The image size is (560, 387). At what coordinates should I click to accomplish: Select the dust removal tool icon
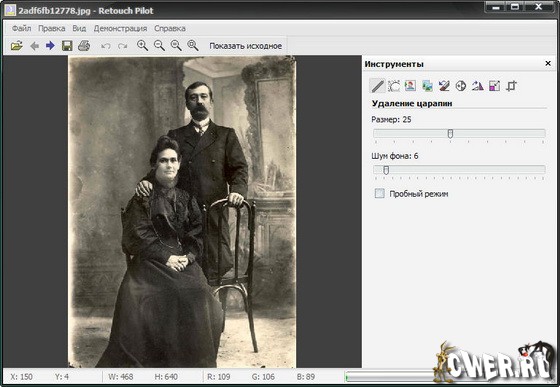[394, 86]
